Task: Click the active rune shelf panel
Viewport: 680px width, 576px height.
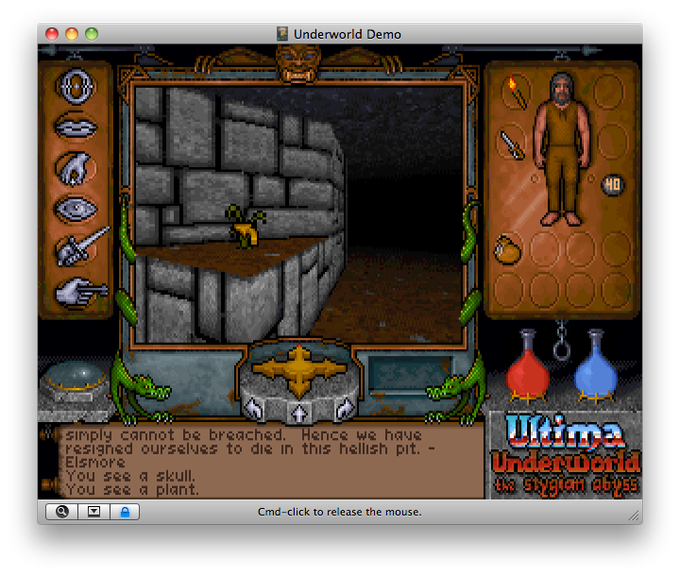Action: click(x=408, y=375)
